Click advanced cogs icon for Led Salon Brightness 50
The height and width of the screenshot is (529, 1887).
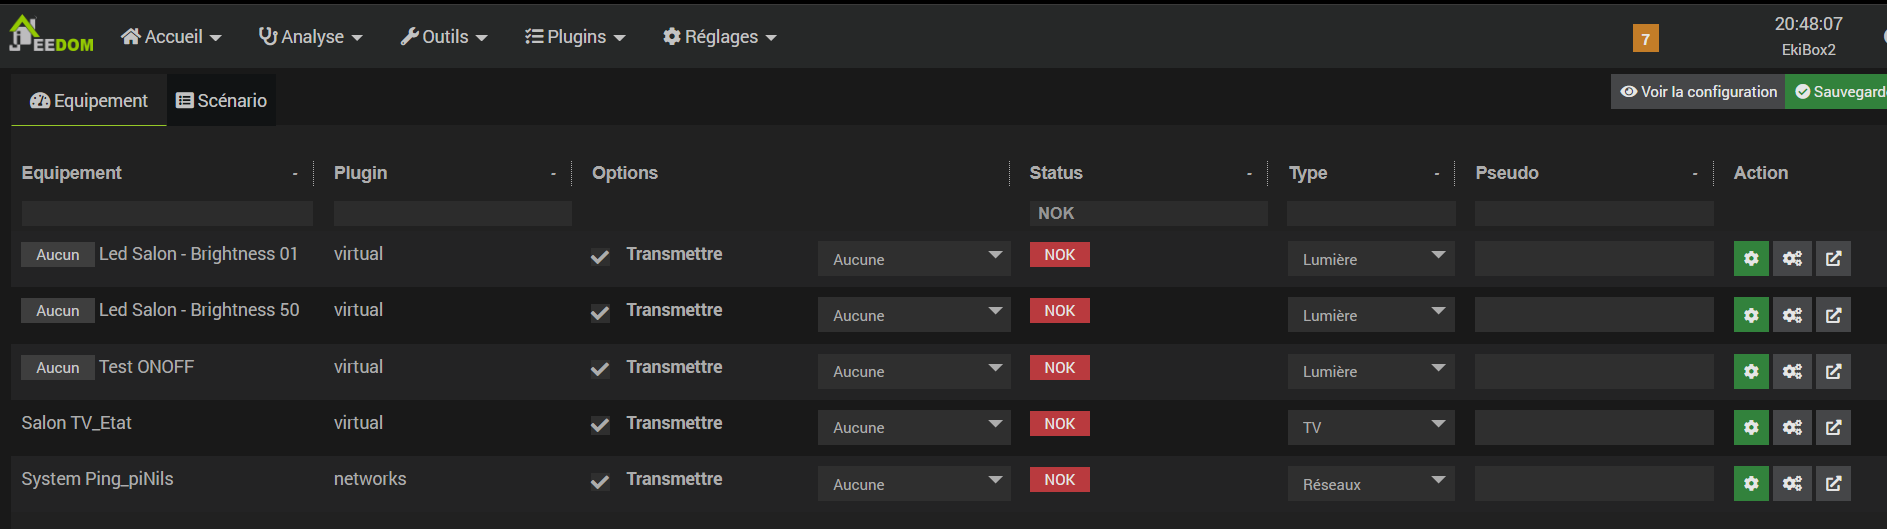coord(1792,315)
